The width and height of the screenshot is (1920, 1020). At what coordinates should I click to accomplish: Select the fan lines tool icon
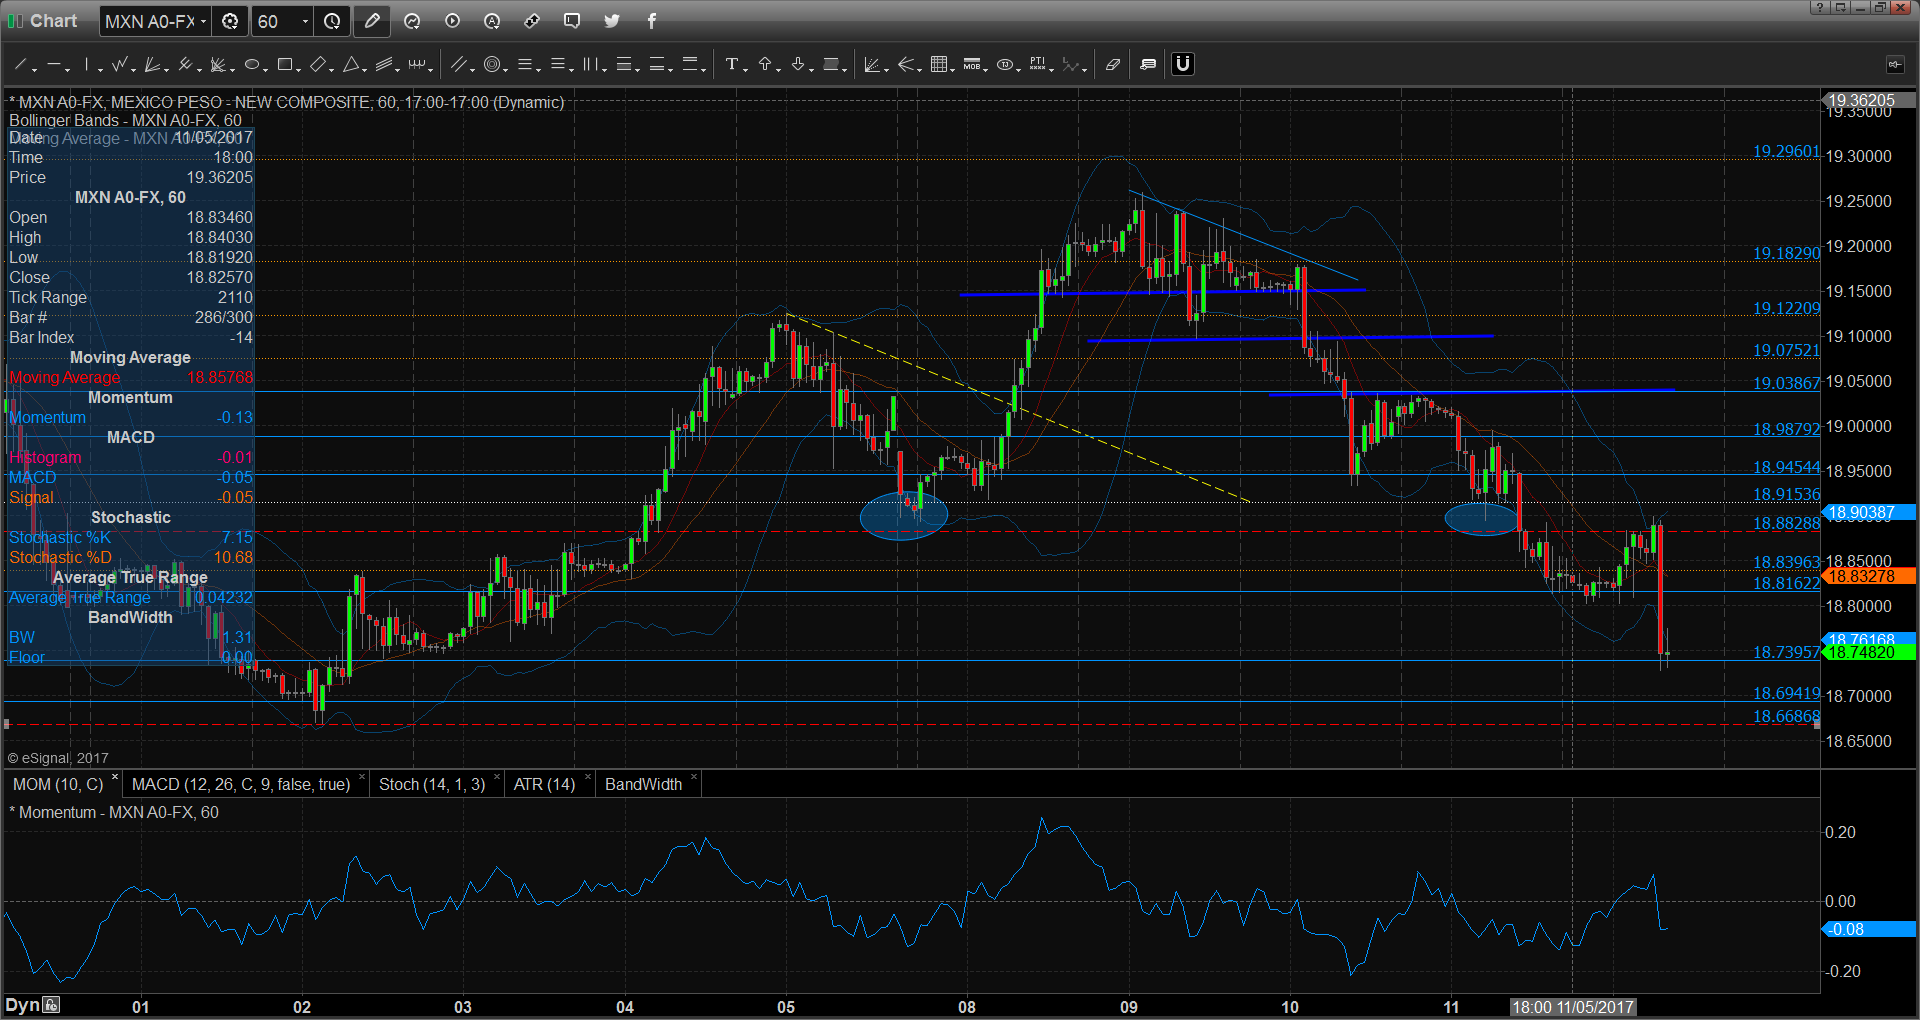pos(906,65)
